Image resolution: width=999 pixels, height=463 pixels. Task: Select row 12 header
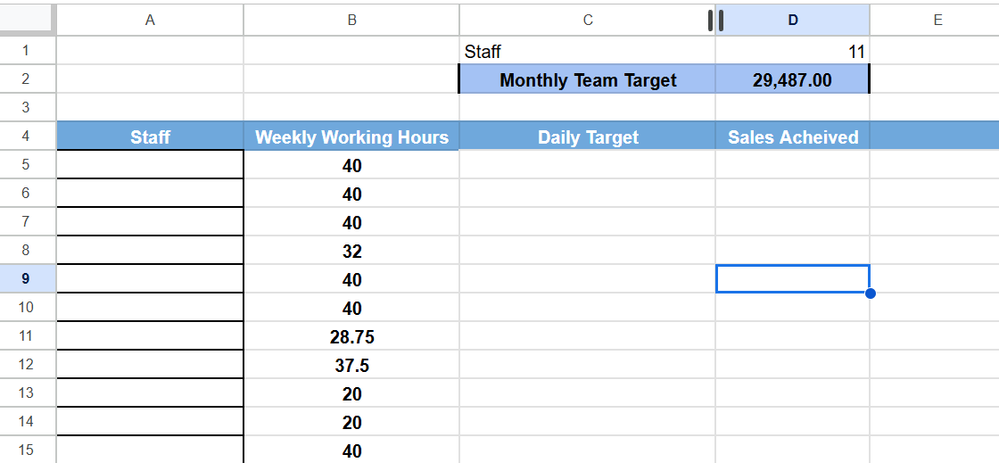[27, 365]
